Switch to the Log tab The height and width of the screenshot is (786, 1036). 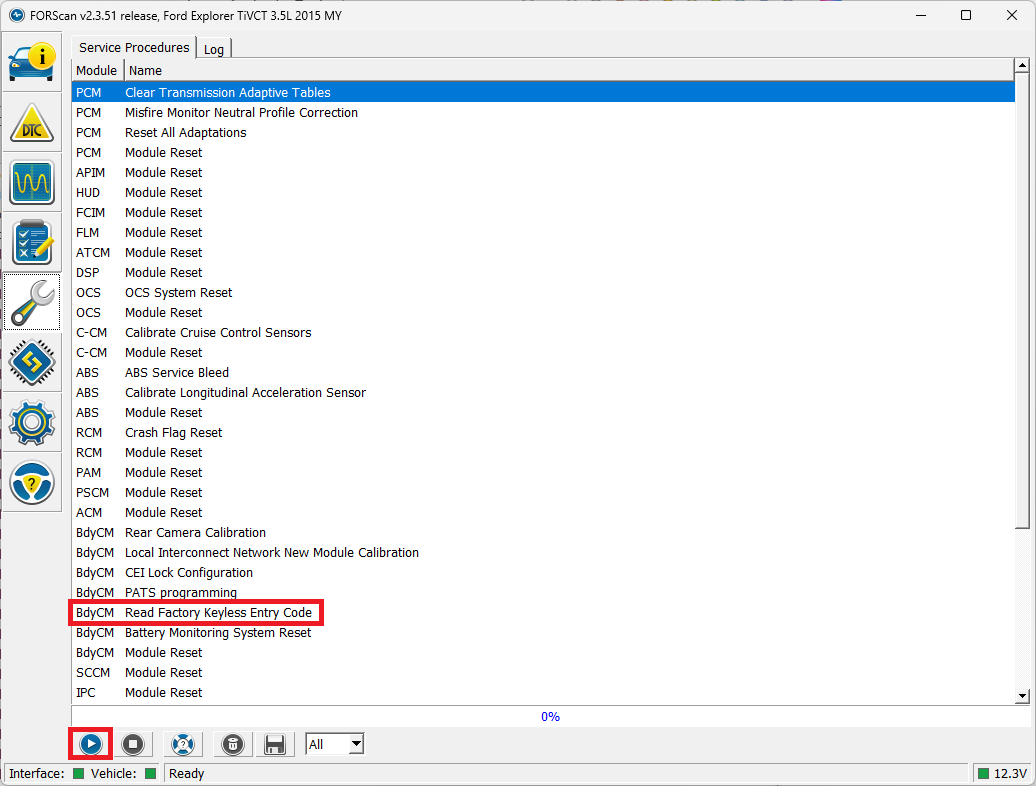coord(213,49)
